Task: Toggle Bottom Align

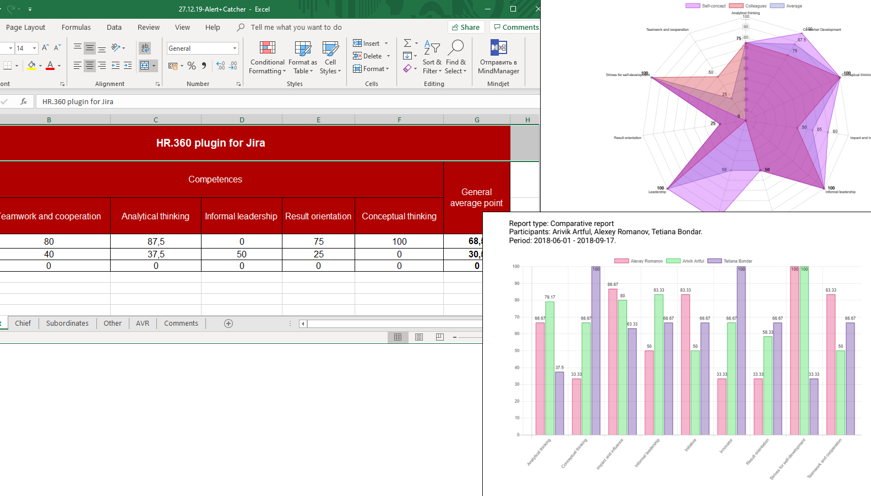Action: pyautogui.click(x=102, y=48)
